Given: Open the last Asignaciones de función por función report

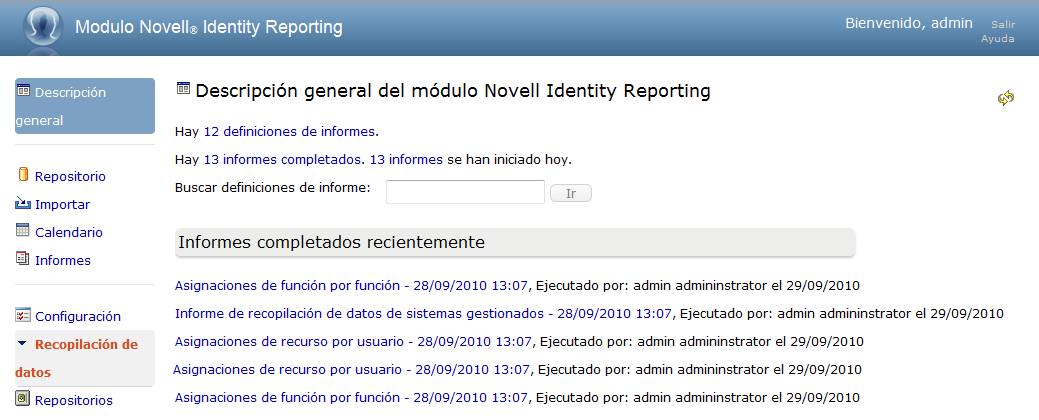Looking at the screenshot, I should (351, 397).
